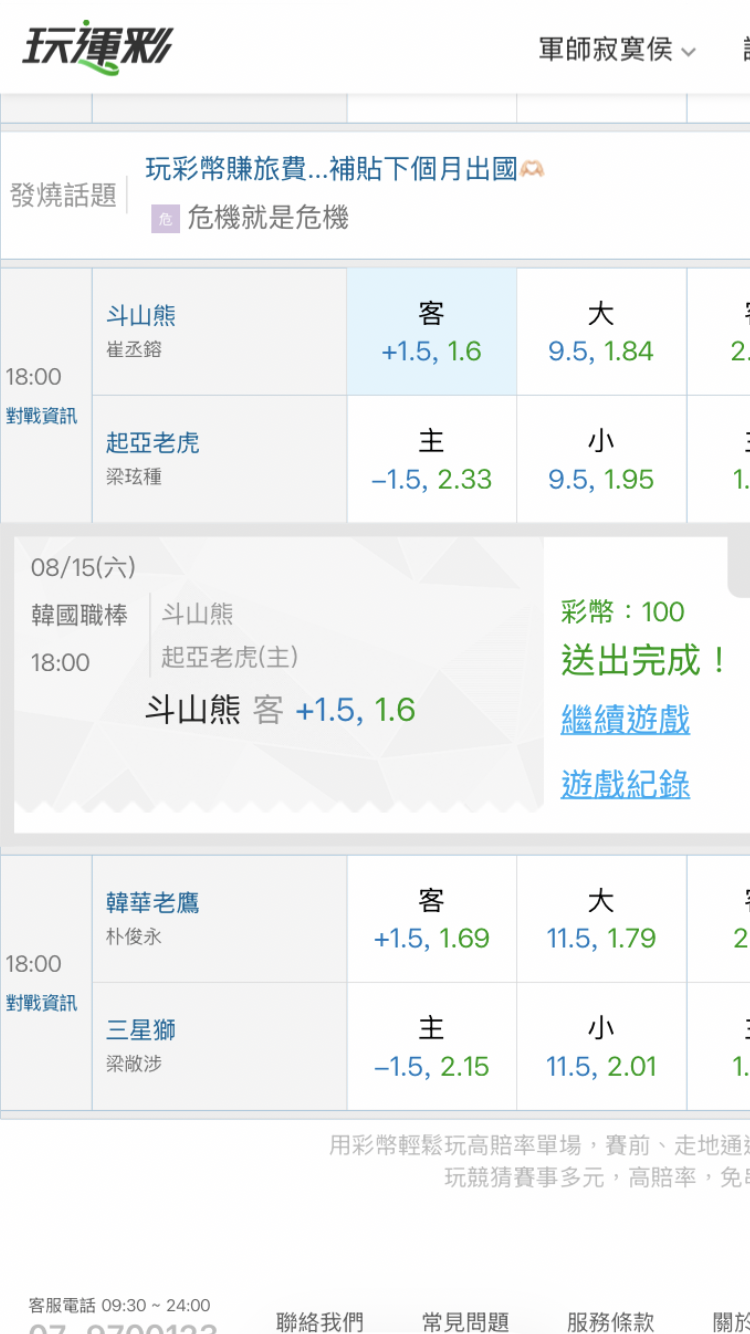Select 小 9.5, 1.95 option
This screenshot has height=1334, width=750.
(601, 459)
